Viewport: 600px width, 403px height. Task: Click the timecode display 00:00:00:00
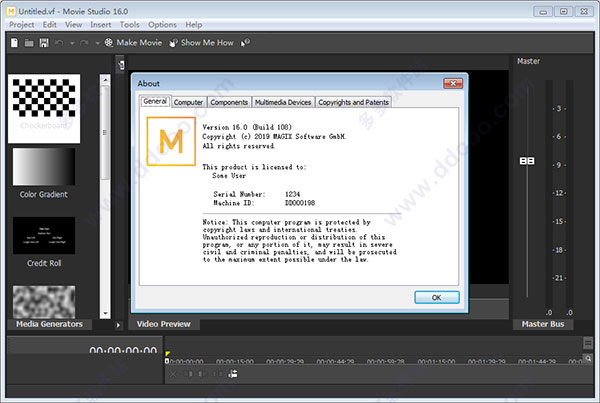point(123,350)
